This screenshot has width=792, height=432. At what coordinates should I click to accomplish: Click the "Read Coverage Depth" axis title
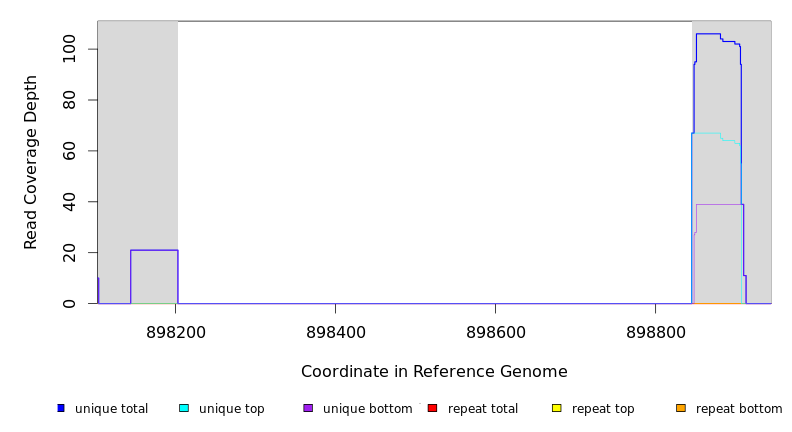[31, 162]
